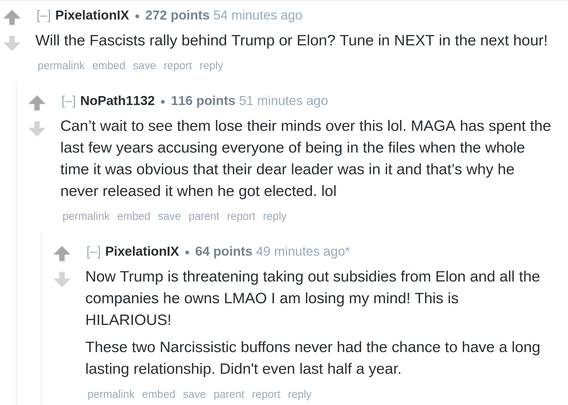
Task: Collapse NoPath1132's comment with [–]
Action: pos(68,101)
